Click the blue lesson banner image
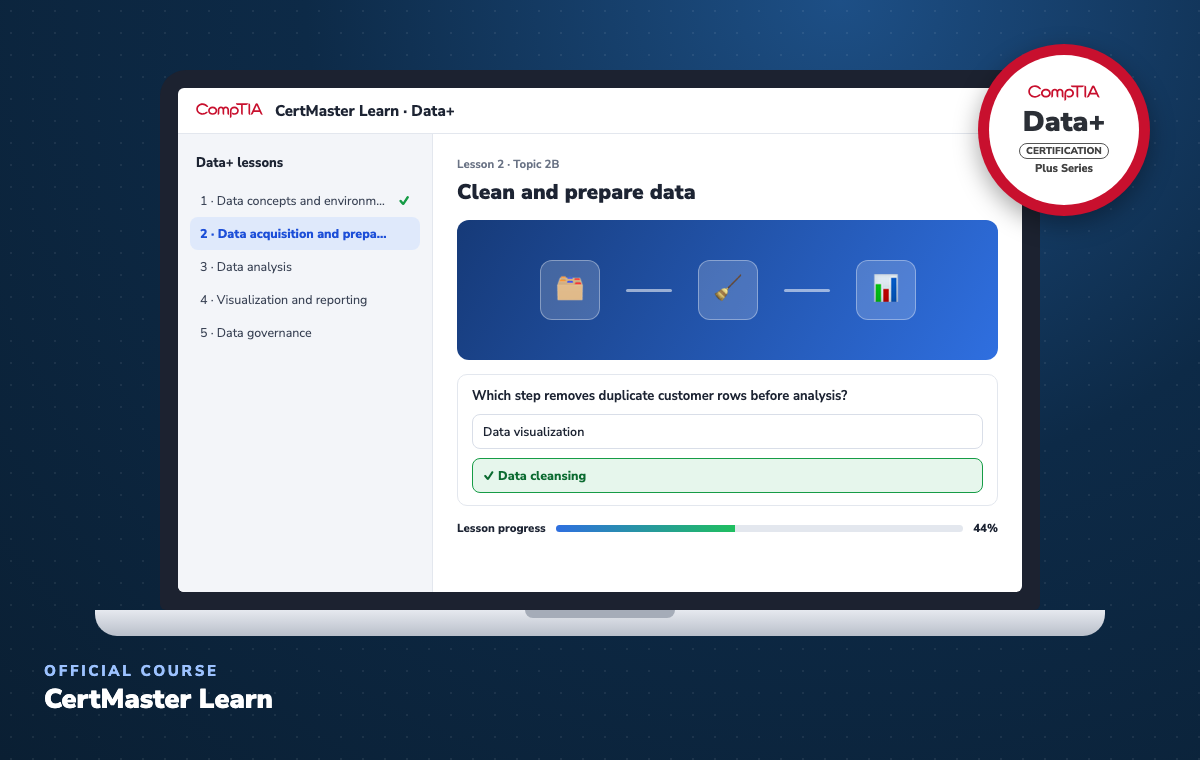Screen dimensions: 1200x760 pos(727,290)
